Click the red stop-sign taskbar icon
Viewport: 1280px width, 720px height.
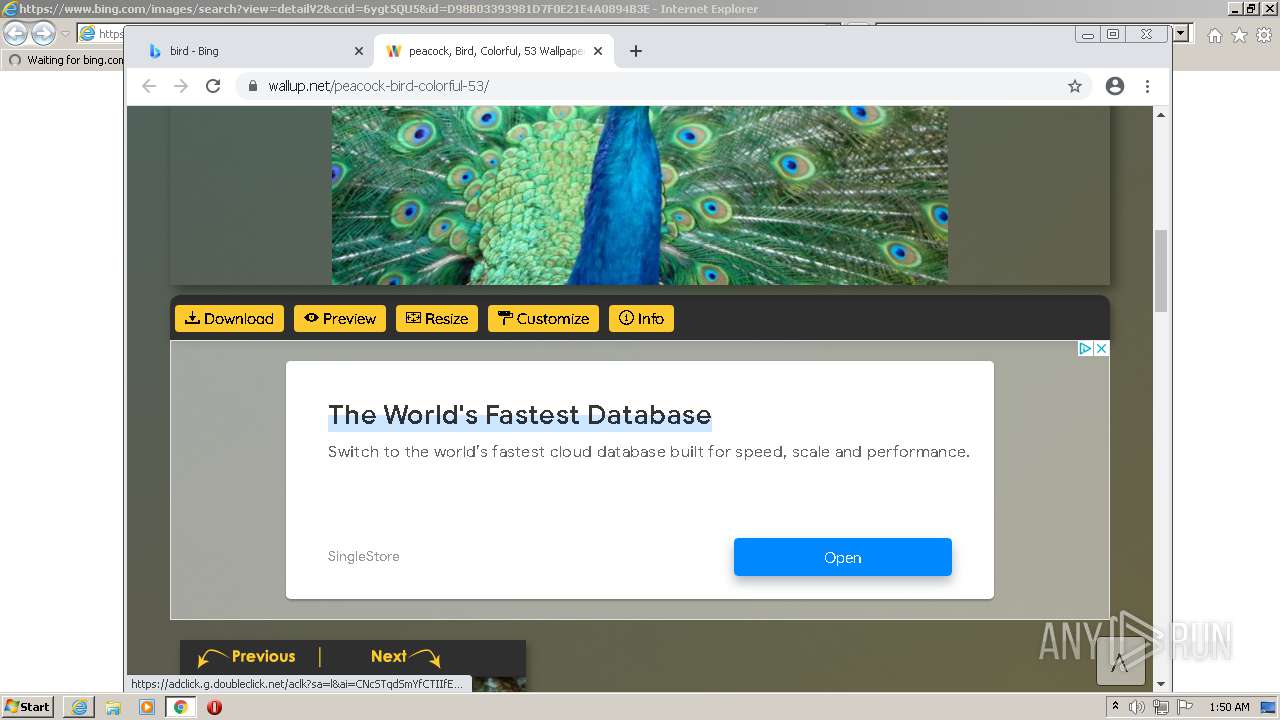click(x=214, y=707)
